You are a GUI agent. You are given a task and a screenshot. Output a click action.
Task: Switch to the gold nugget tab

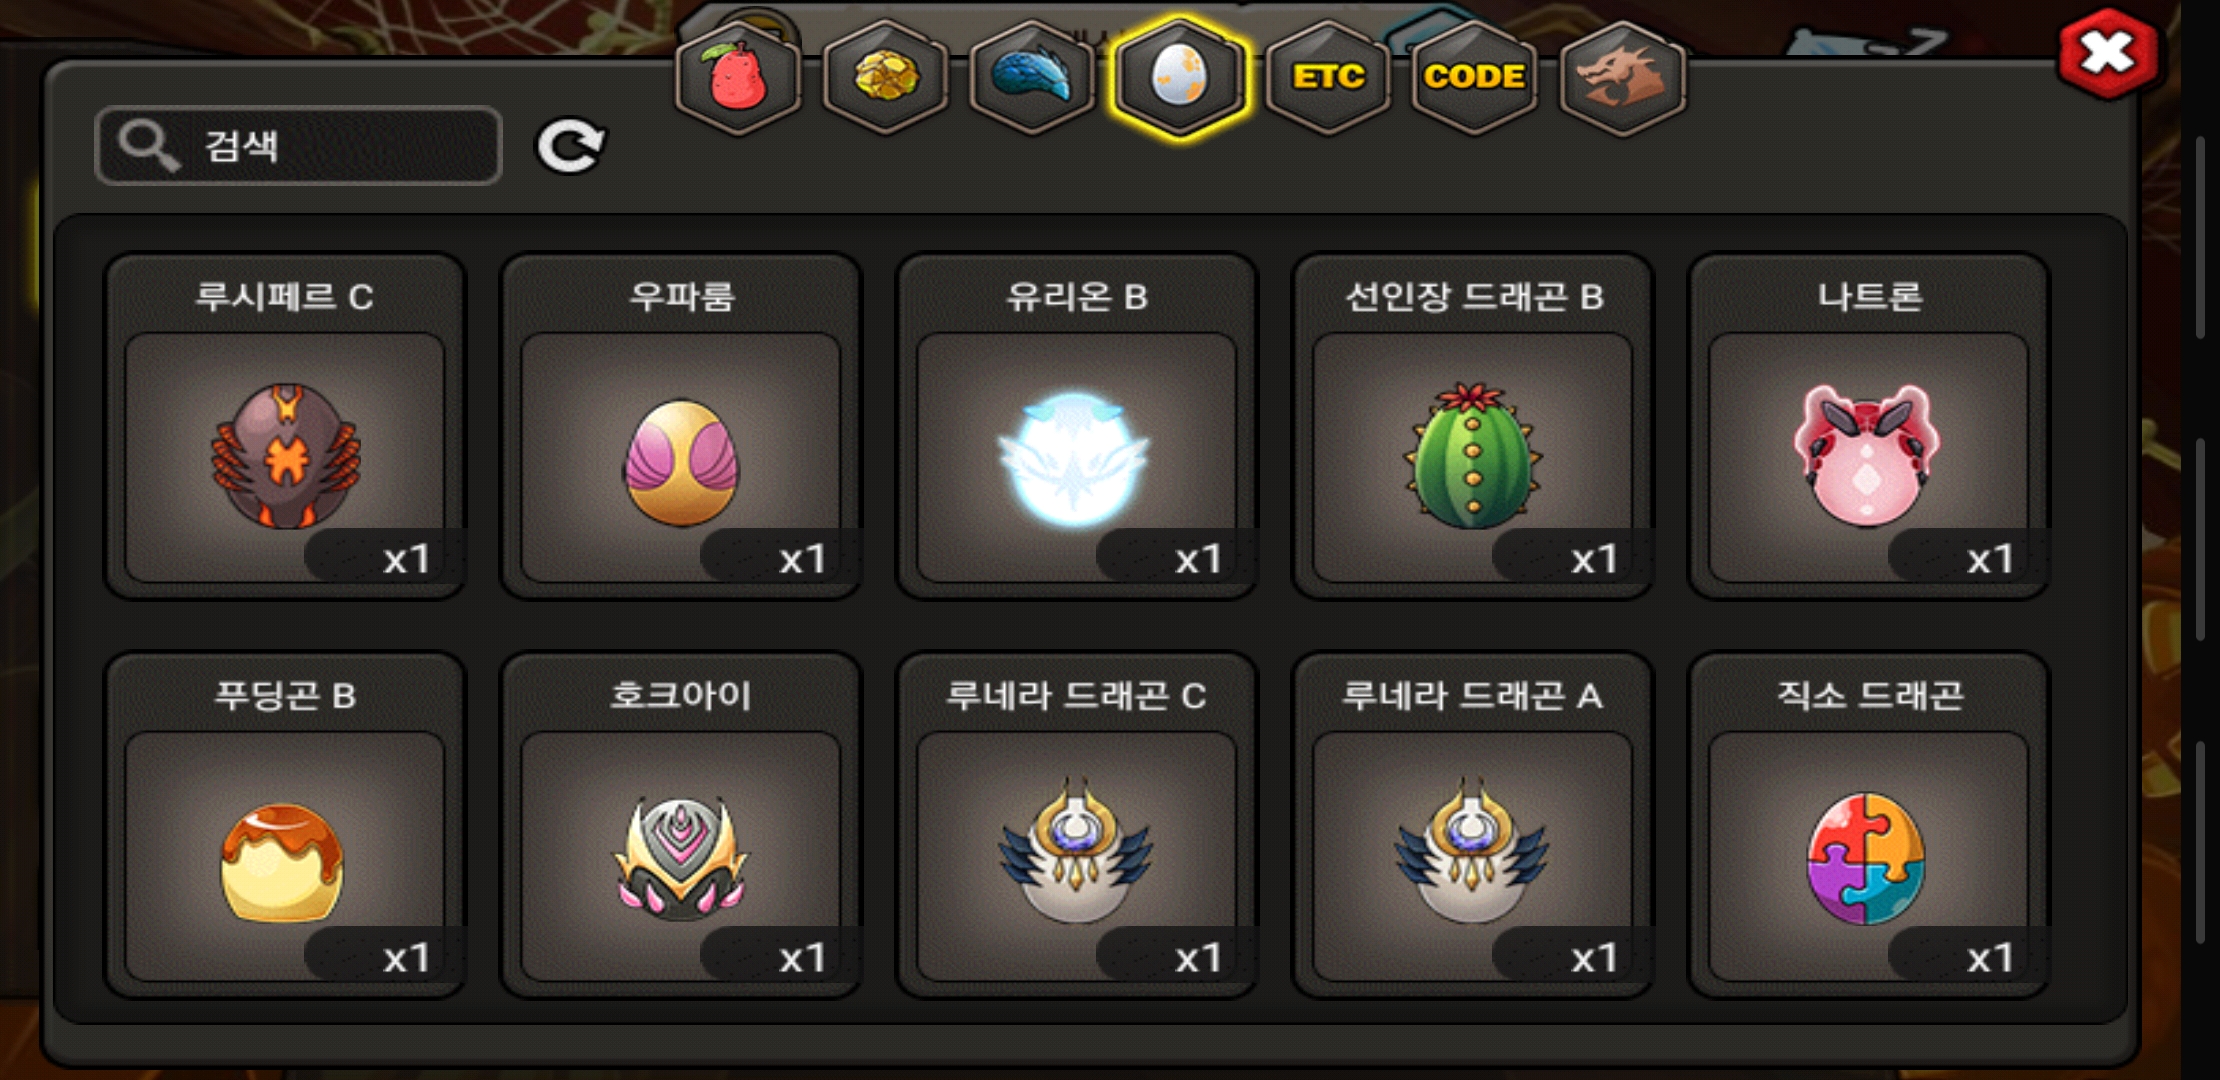[885, 78]
